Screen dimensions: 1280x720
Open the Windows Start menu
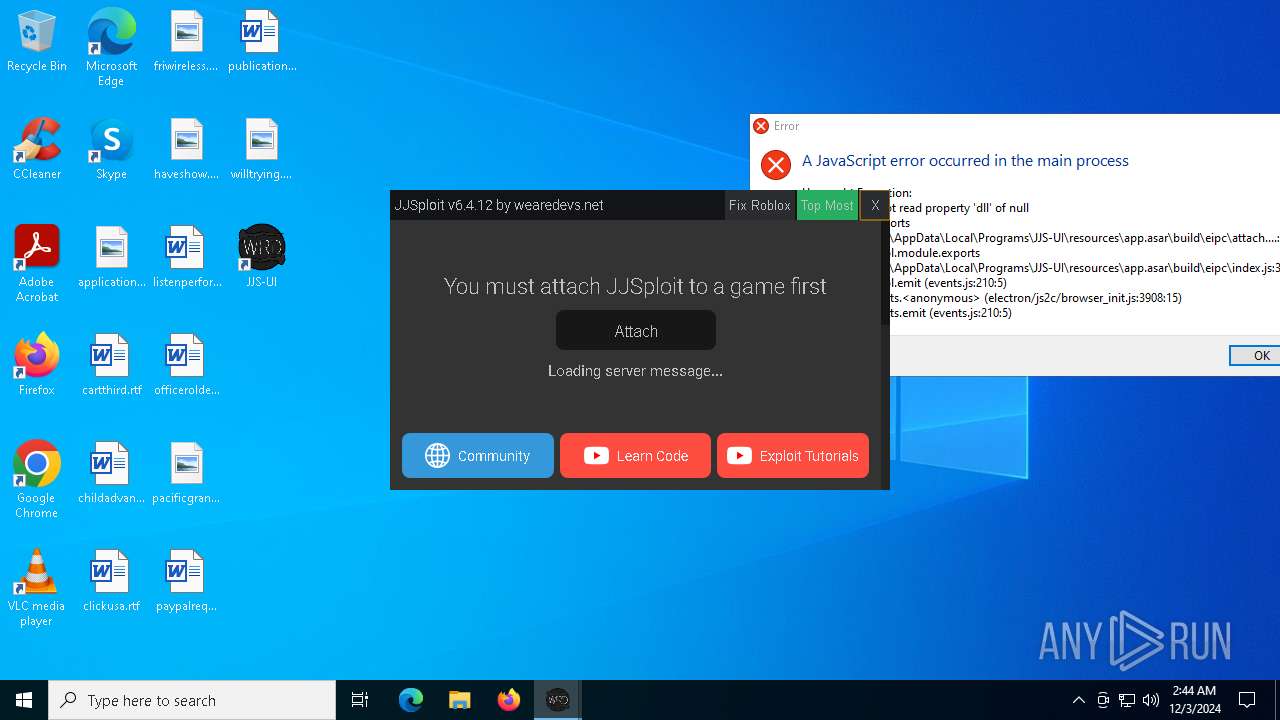pyautogui.click(x=24, y=700)
